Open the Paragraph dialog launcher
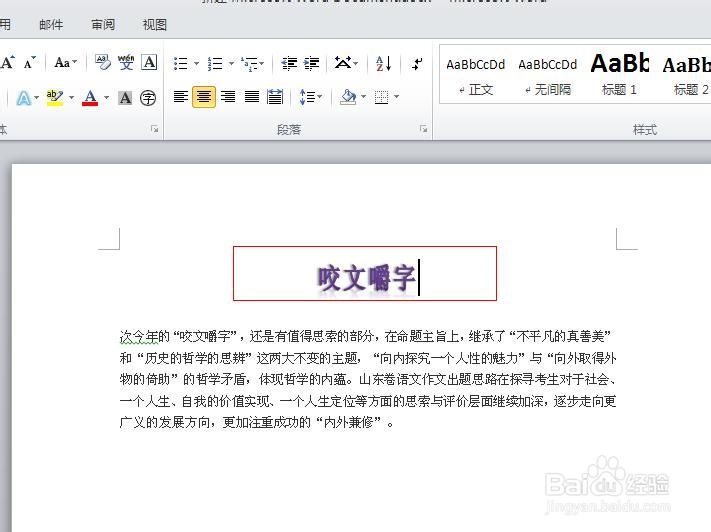Image resolution: width=711 pixels, height=532 pixels. coord(424,129)
